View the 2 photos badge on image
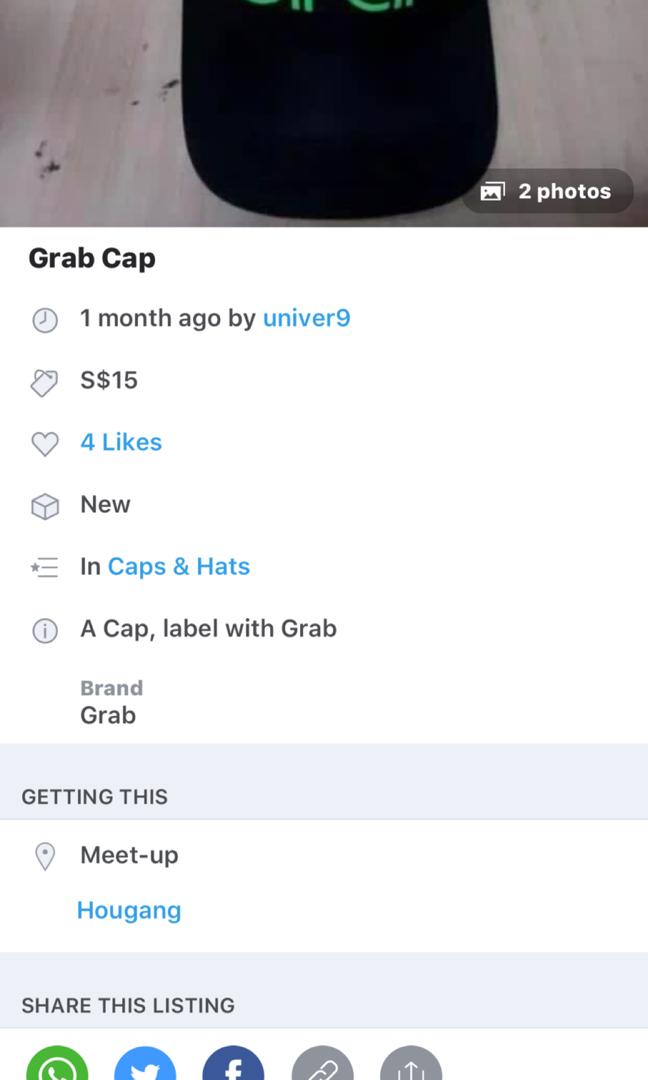The width and height of the screenshot is (648, 1080). tap(548, 191)
